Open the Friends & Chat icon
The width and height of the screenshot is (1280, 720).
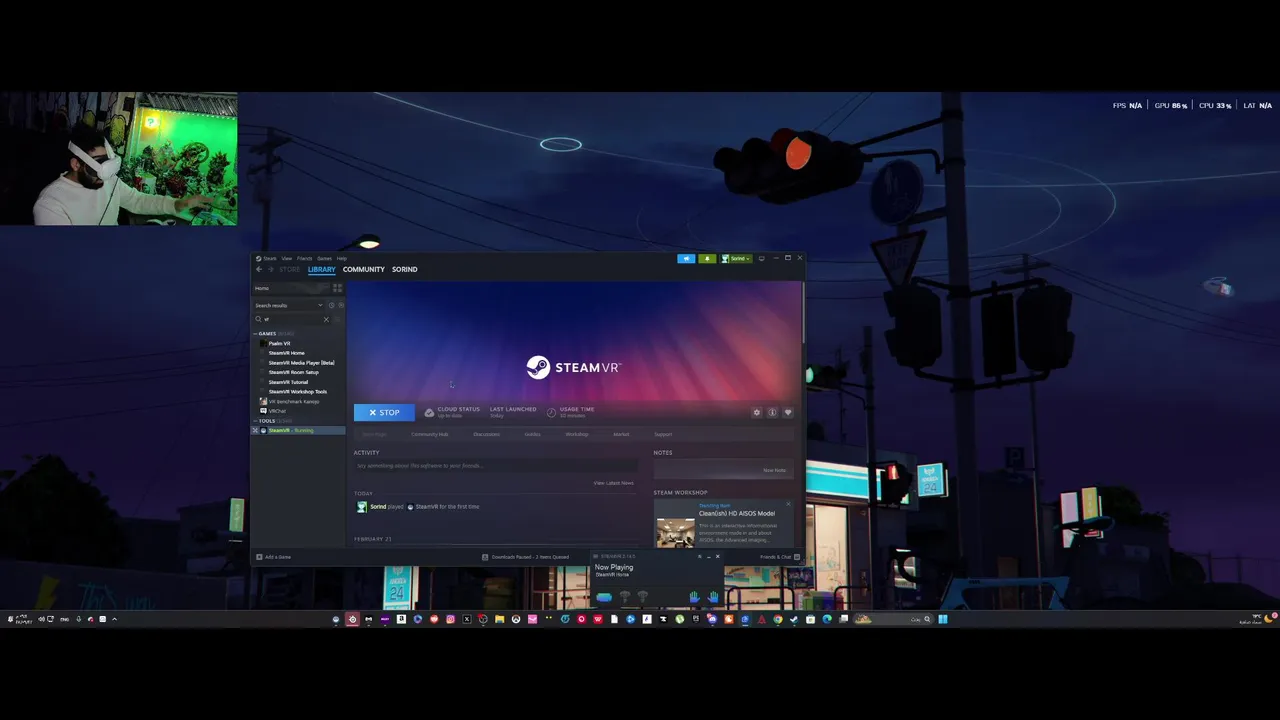(x=796, y=557)
